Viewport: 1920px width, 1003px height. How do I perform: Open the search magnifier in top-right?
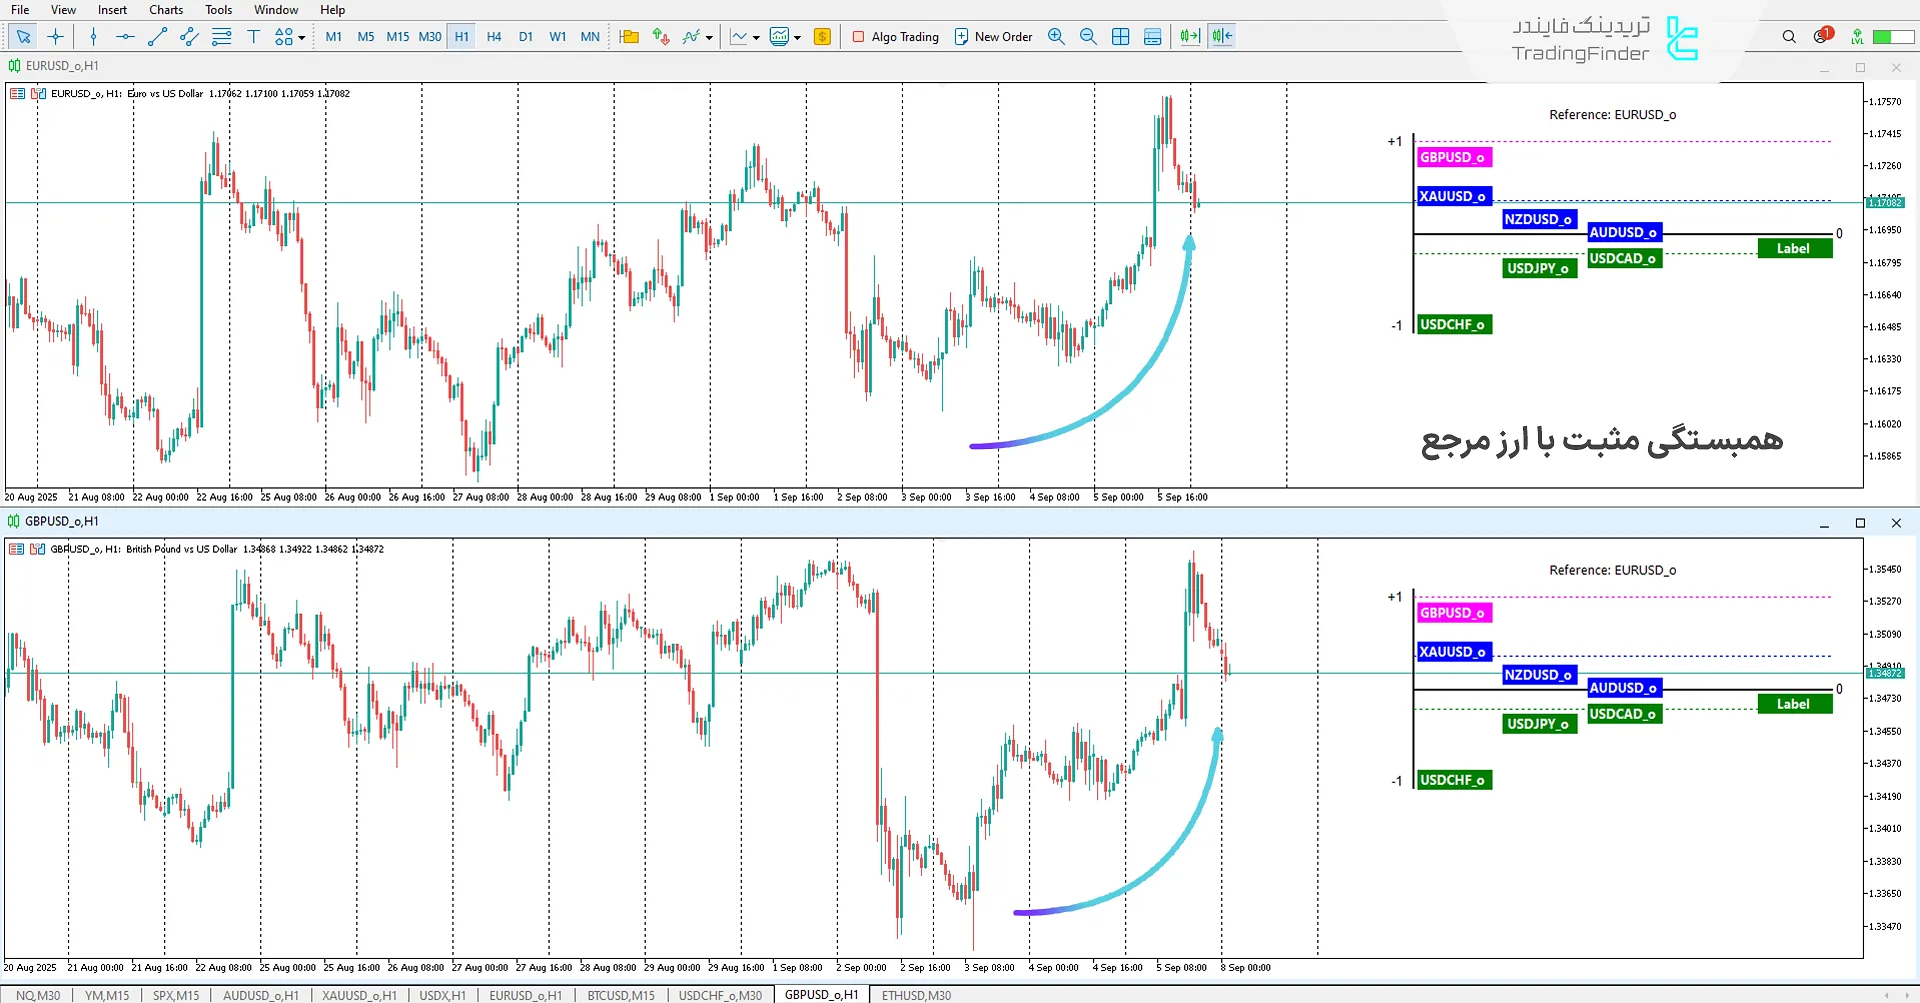[1789, 37]
